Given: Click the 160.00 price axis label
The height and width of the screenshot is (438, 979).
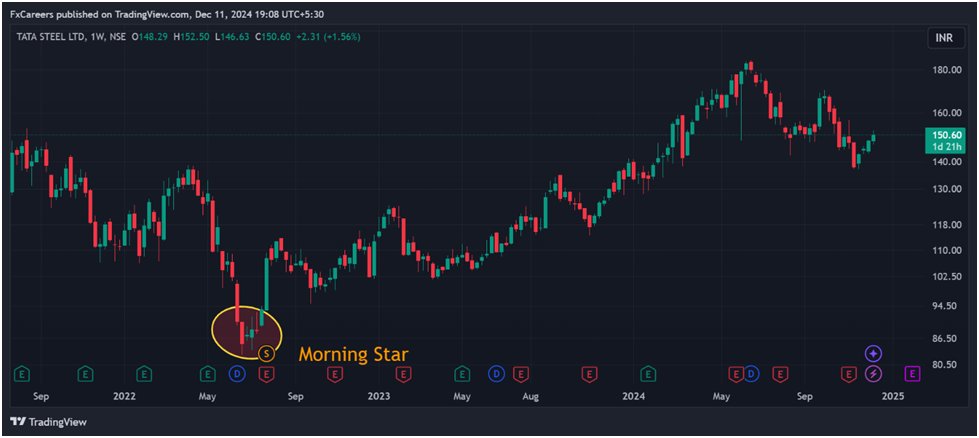Looking at the screenshot, I should coord(947,113).
